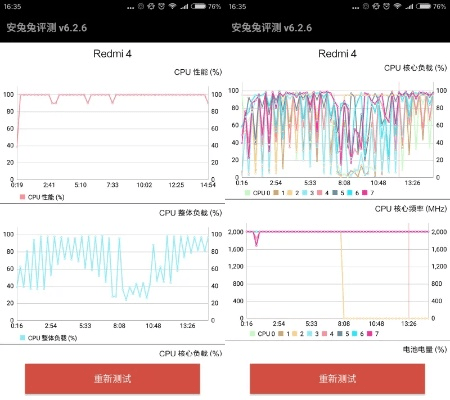Tap the Redmi 4 heading on right screen
450x400 pixels.
(x=337, y=53)
